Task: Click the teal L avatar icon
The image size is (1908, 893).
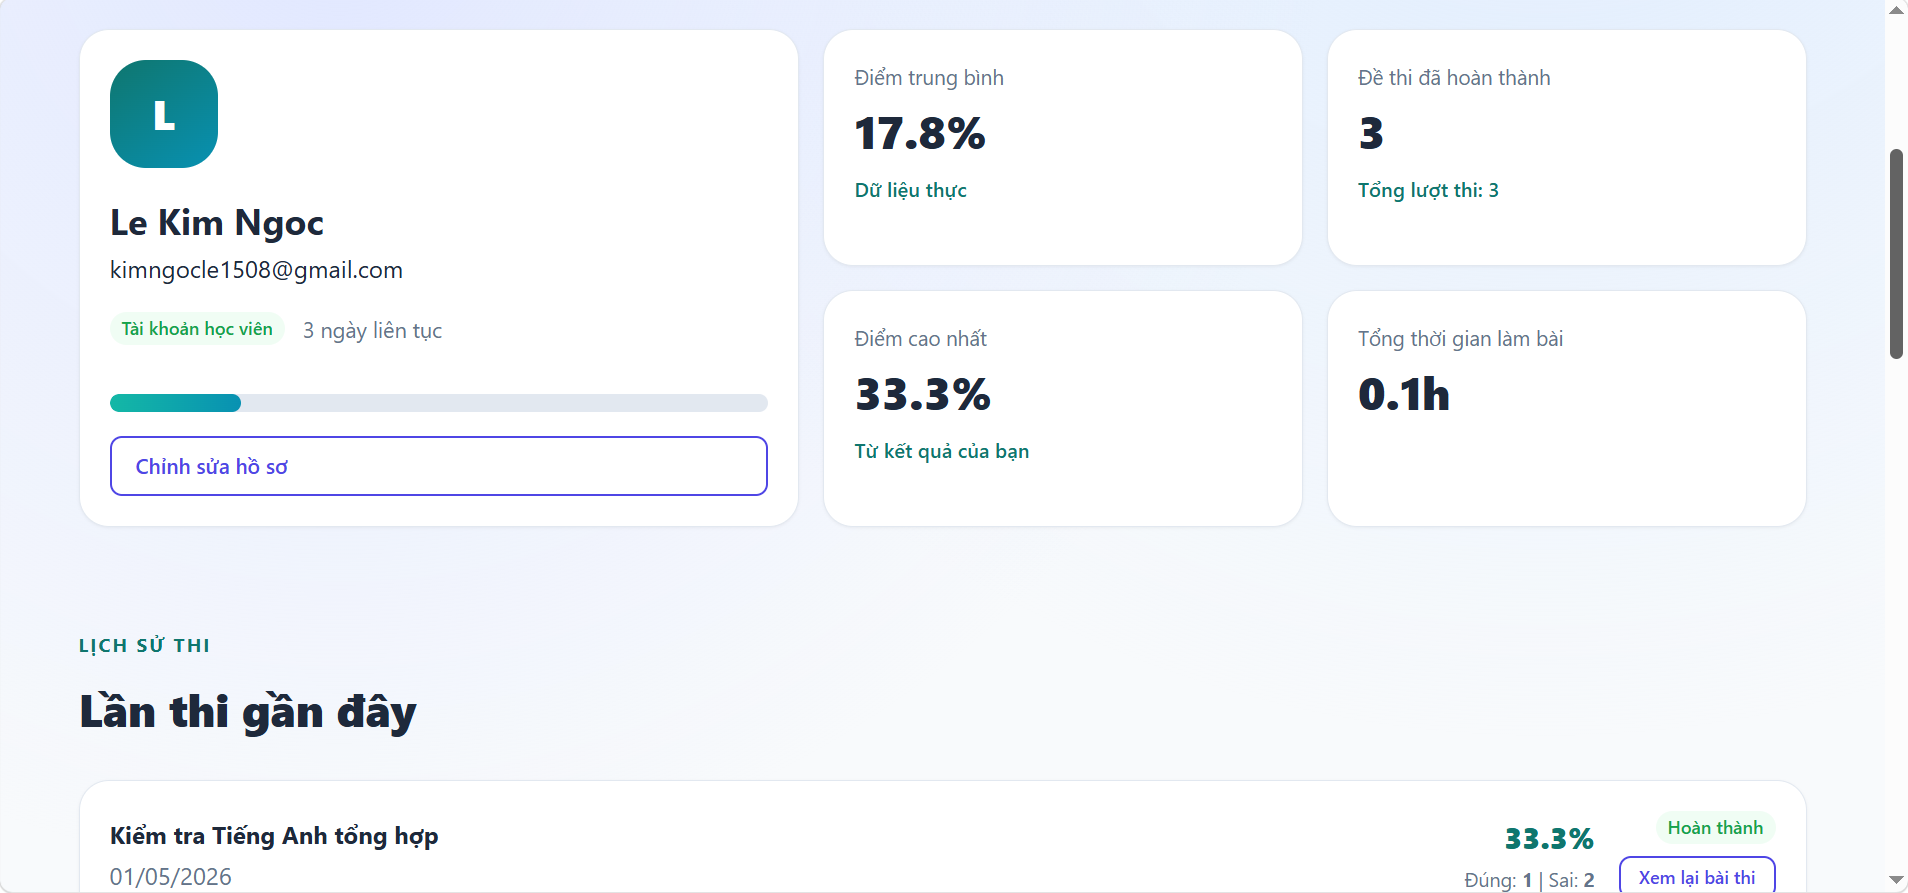Action: click(164, 114)
